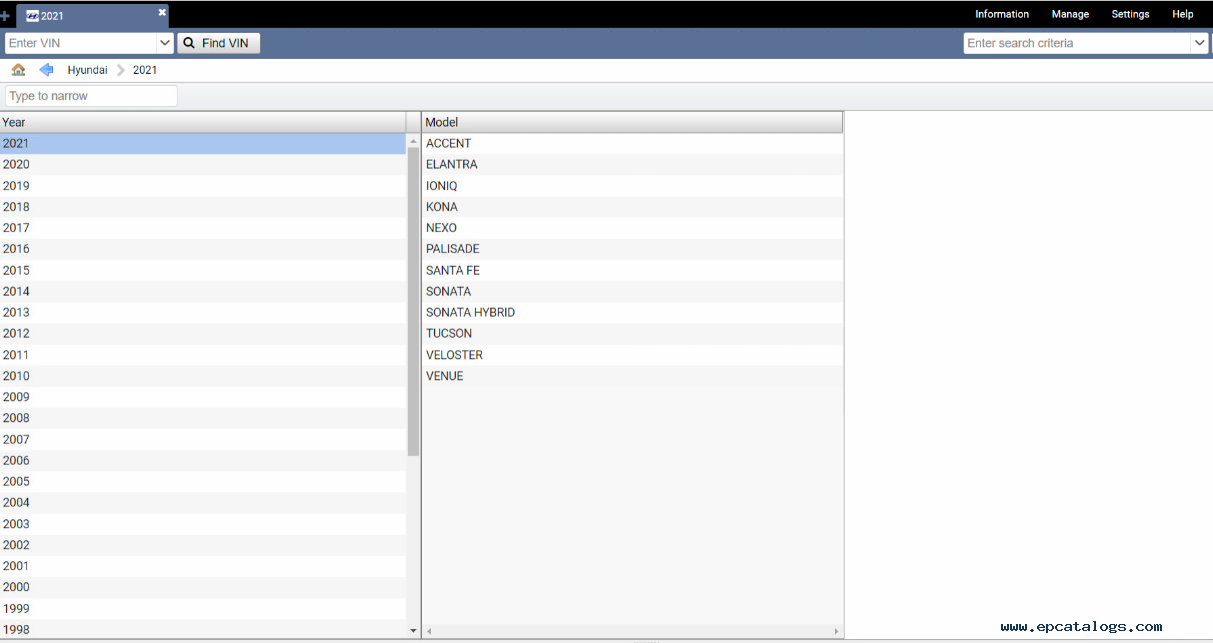This screenshot has height=643, width=1213.
Task: Open the Manage menu
Action: (1070, 14)
